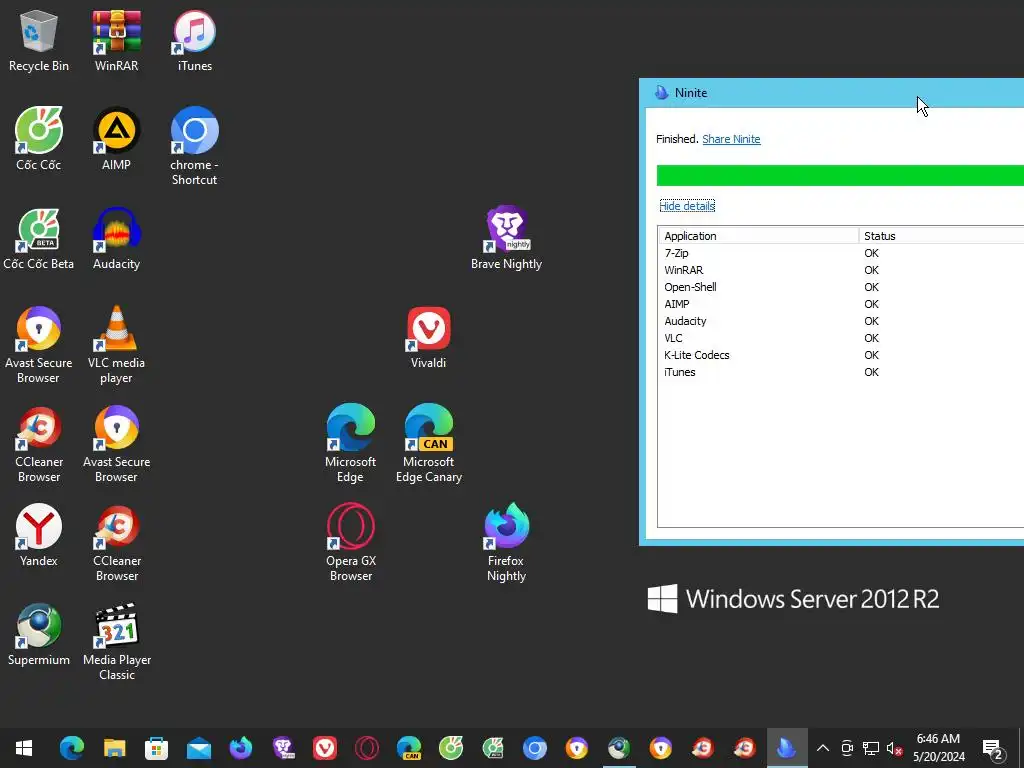Select the Microsoft Edge desktop shortcut
Viewport: 1024px width, 768px height.
coord(351,443)
